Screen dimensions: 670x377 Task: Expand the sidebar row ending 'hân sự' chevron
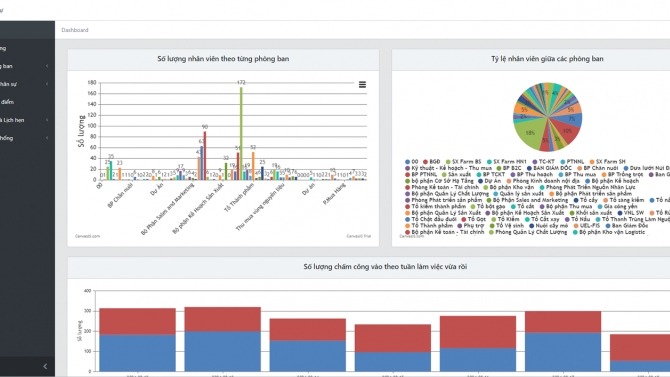pos(47,84)
